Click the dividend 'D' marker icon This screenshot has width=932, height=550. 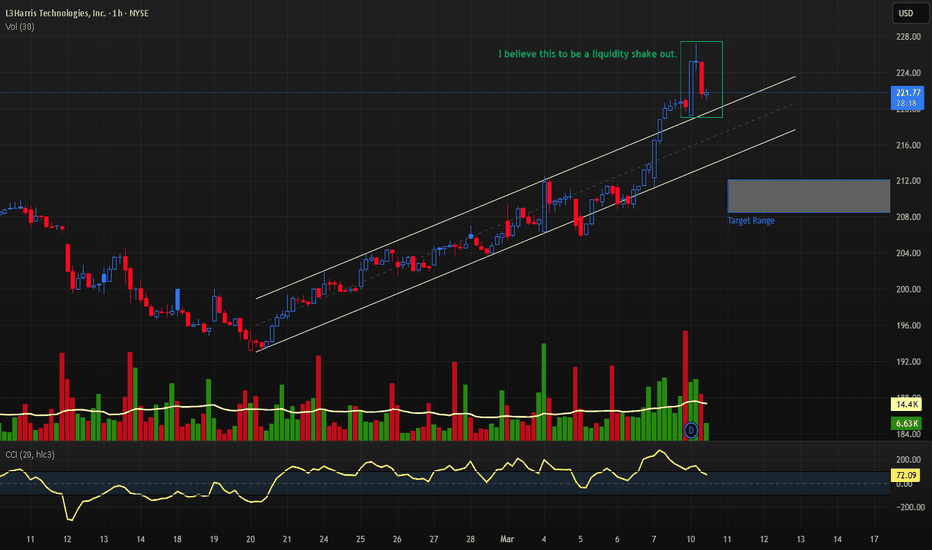click(x=690, y=430)
